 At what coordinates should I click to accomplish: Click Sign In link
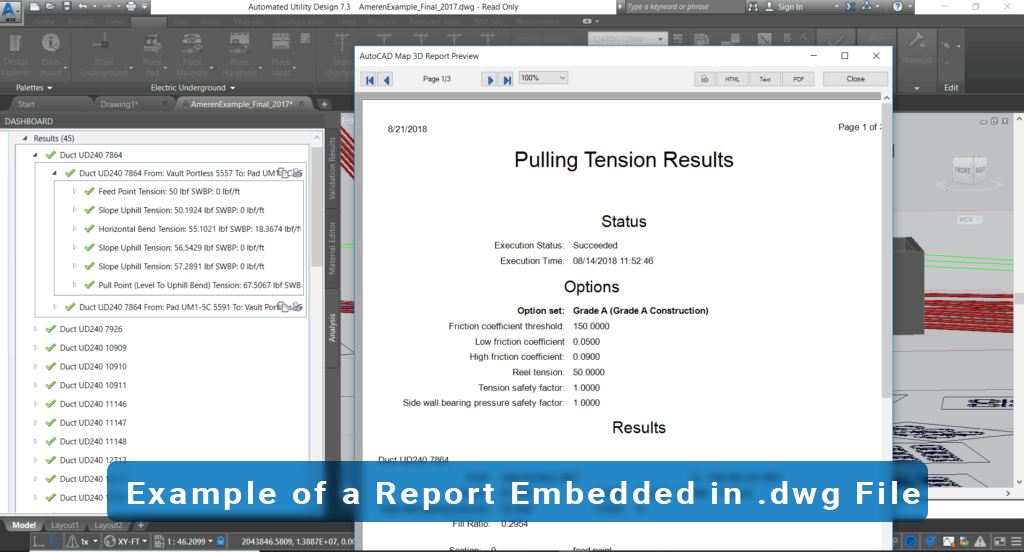point(790,7)
